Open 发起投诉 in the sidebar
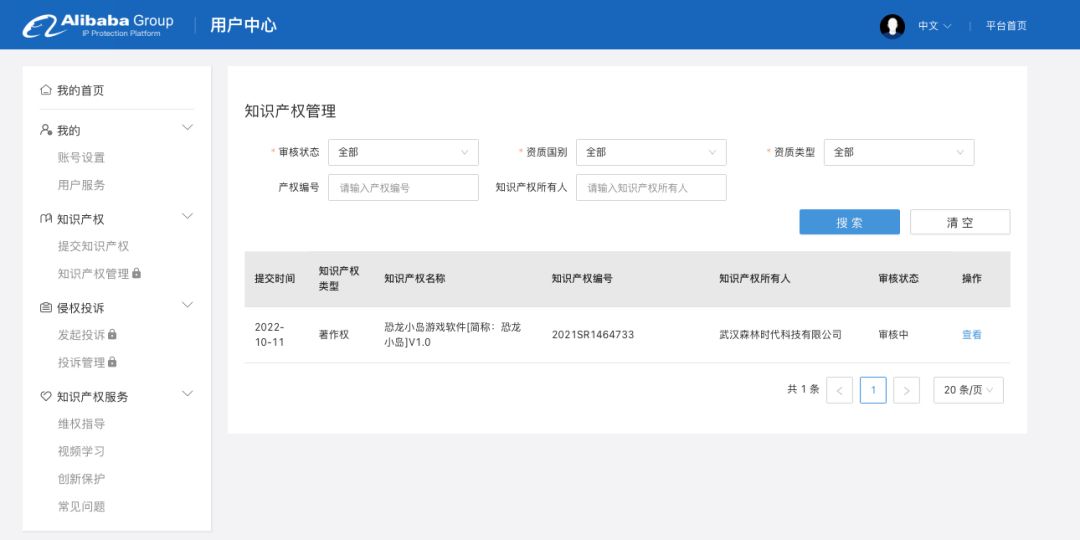Screen dimensions: 1080x540 (x=81, y=335)
